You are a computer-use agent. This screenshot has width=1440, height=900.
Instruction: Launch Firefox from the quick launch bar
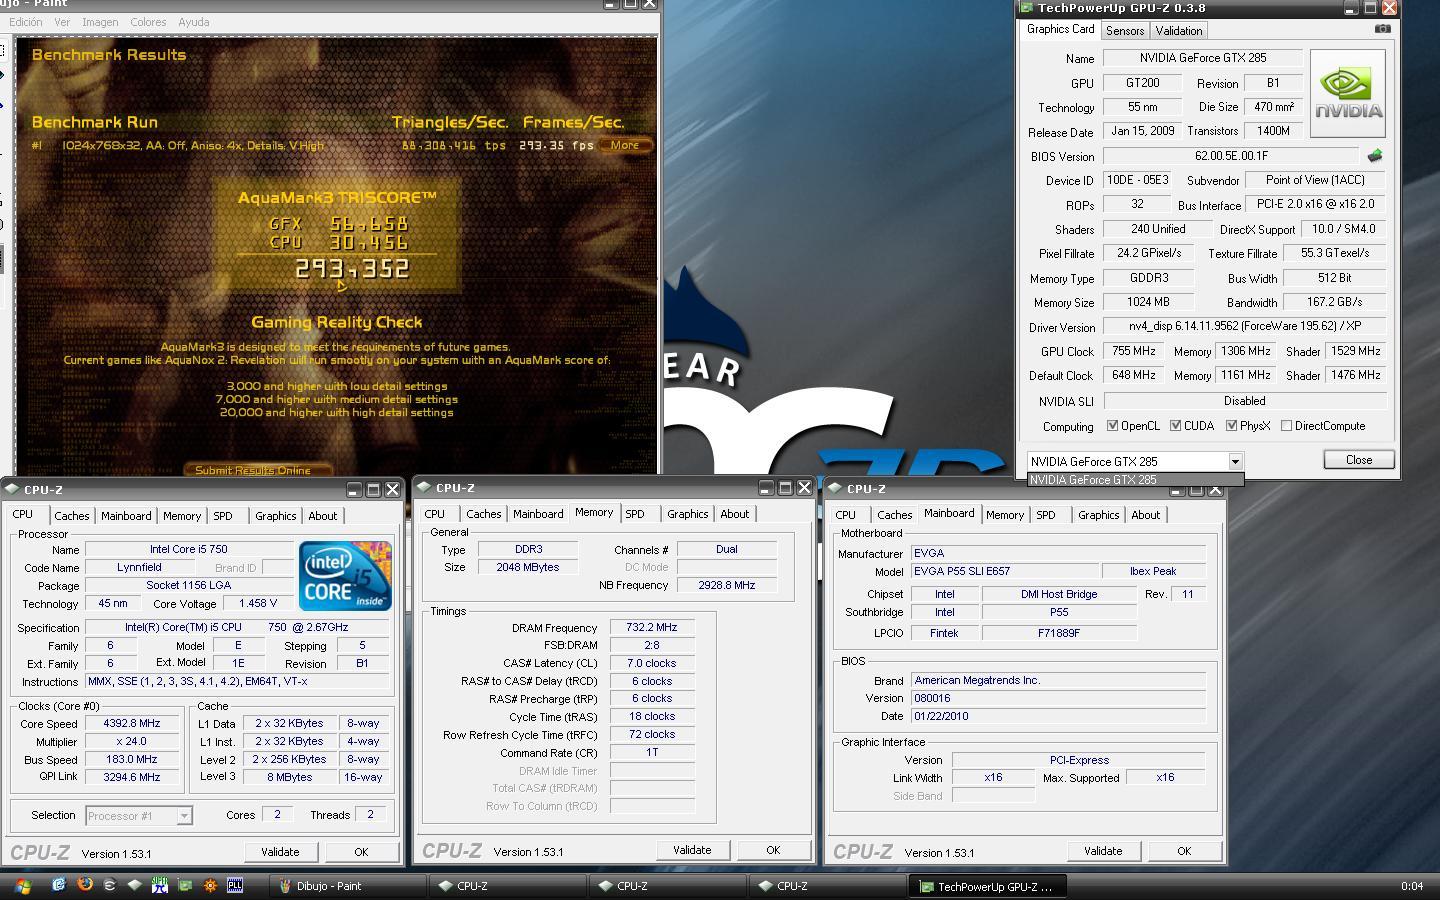[85, 885]
